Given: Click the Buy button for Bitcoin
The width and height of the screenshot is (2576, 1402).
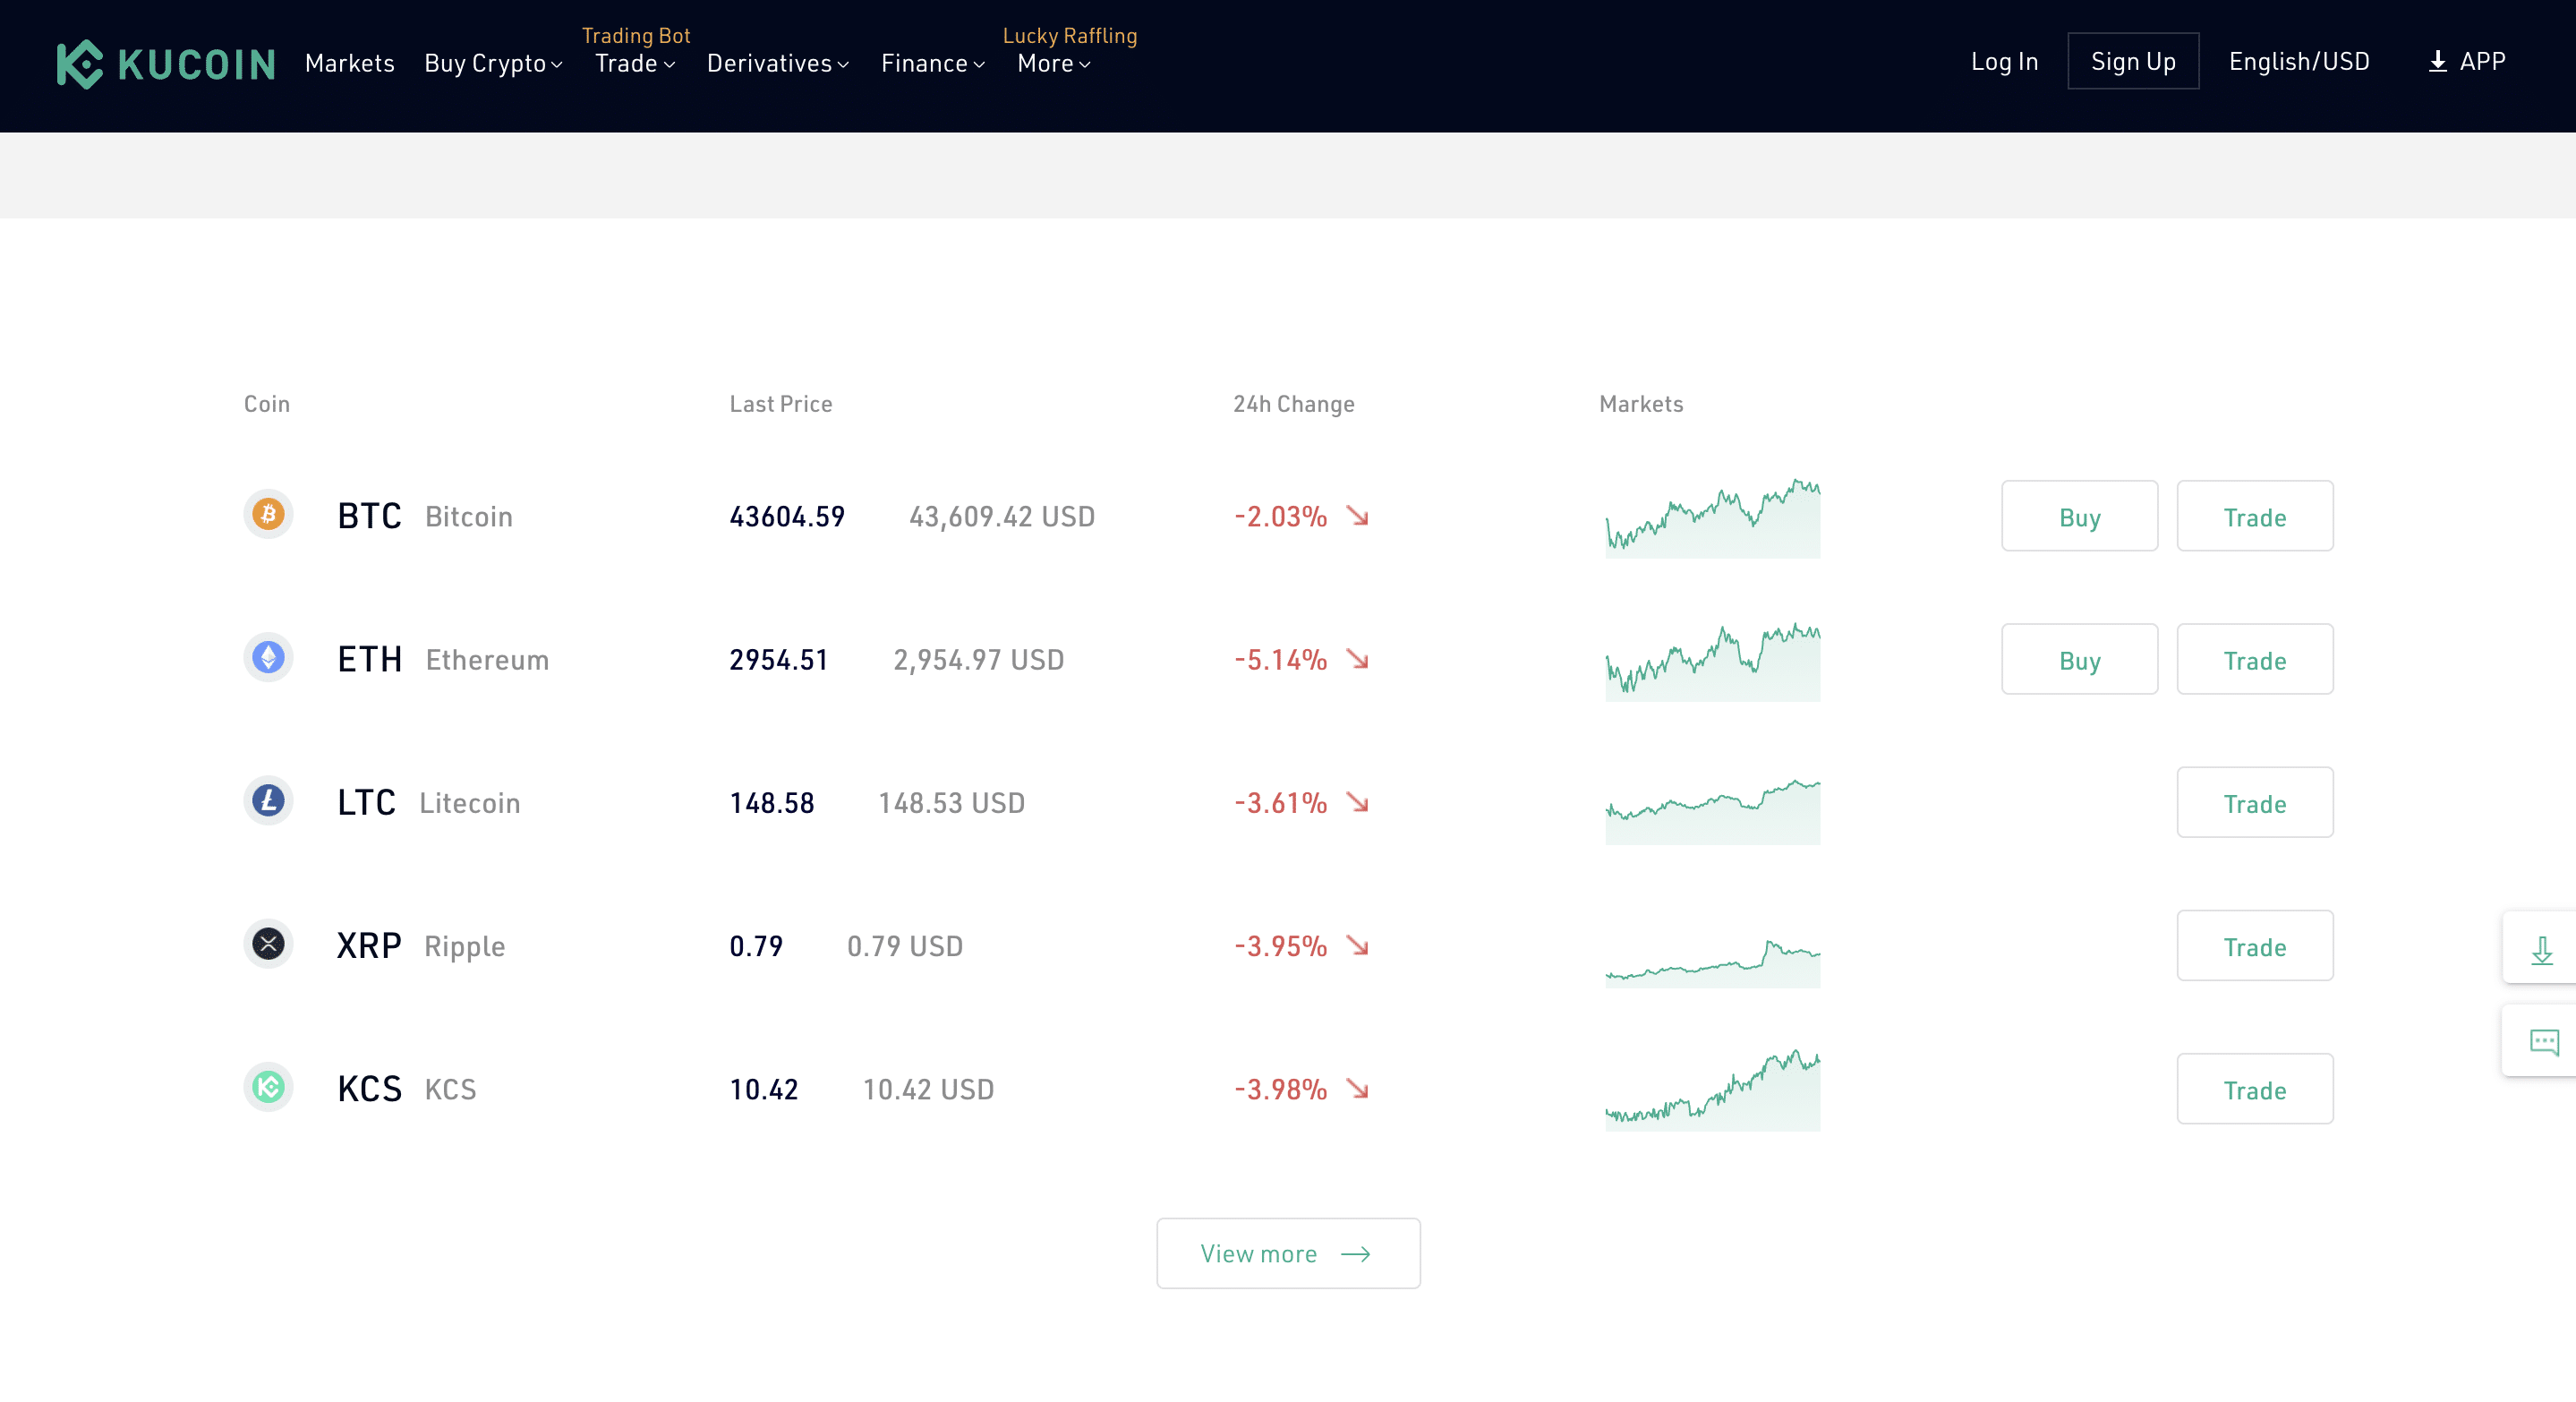Looking at the screenshot, I should point(2079,515).
